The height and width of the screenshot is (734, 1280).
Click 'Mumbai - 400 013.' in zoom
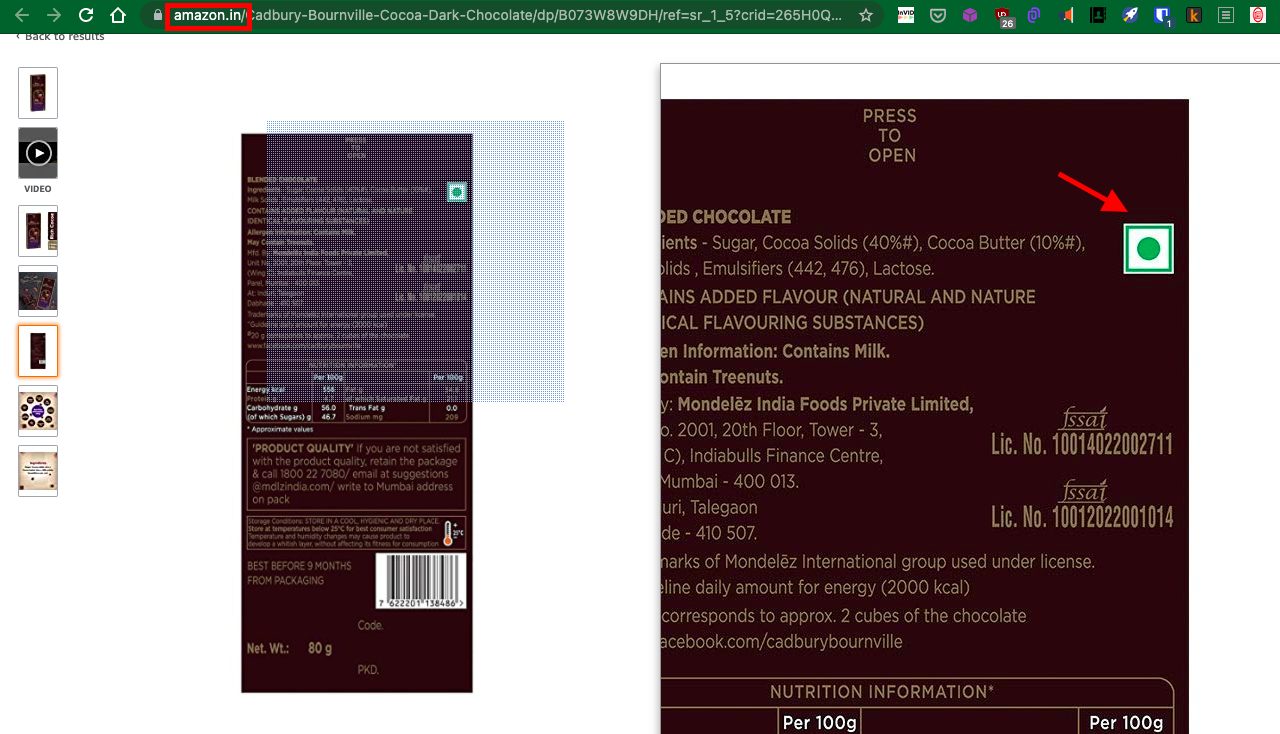click(x=730, y=482)
